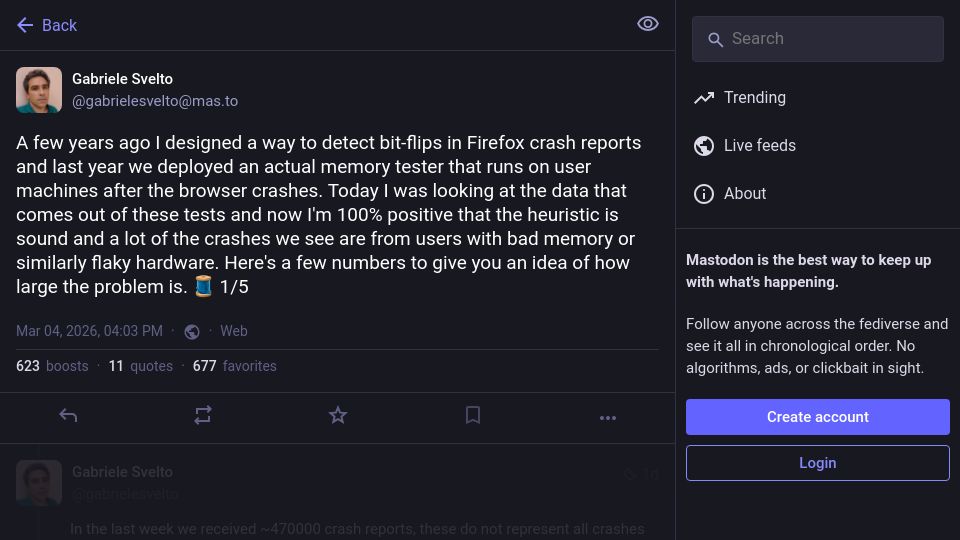The height and width of the screenshot is (540, 960).
Task: Open the Mar 04, 2026 timestamp link
Action: point(89,331)
